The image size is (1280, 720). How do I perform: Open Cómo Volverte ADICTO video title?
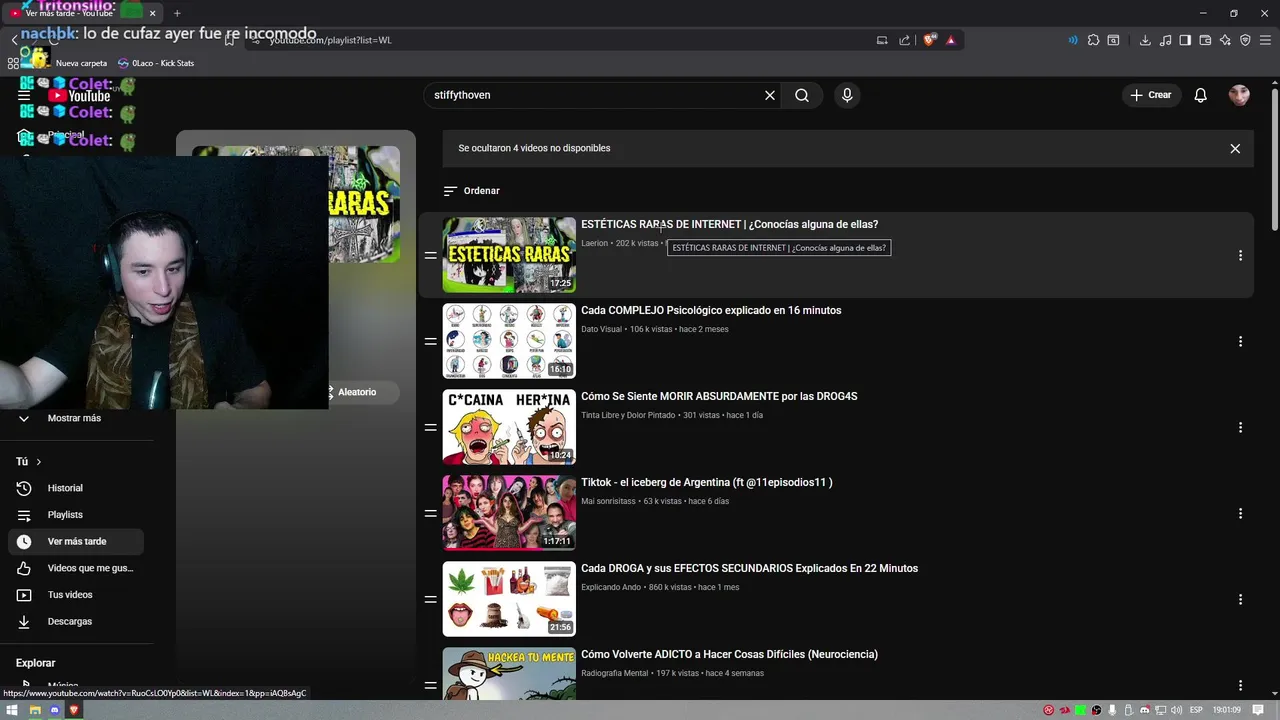click(729, 654)
